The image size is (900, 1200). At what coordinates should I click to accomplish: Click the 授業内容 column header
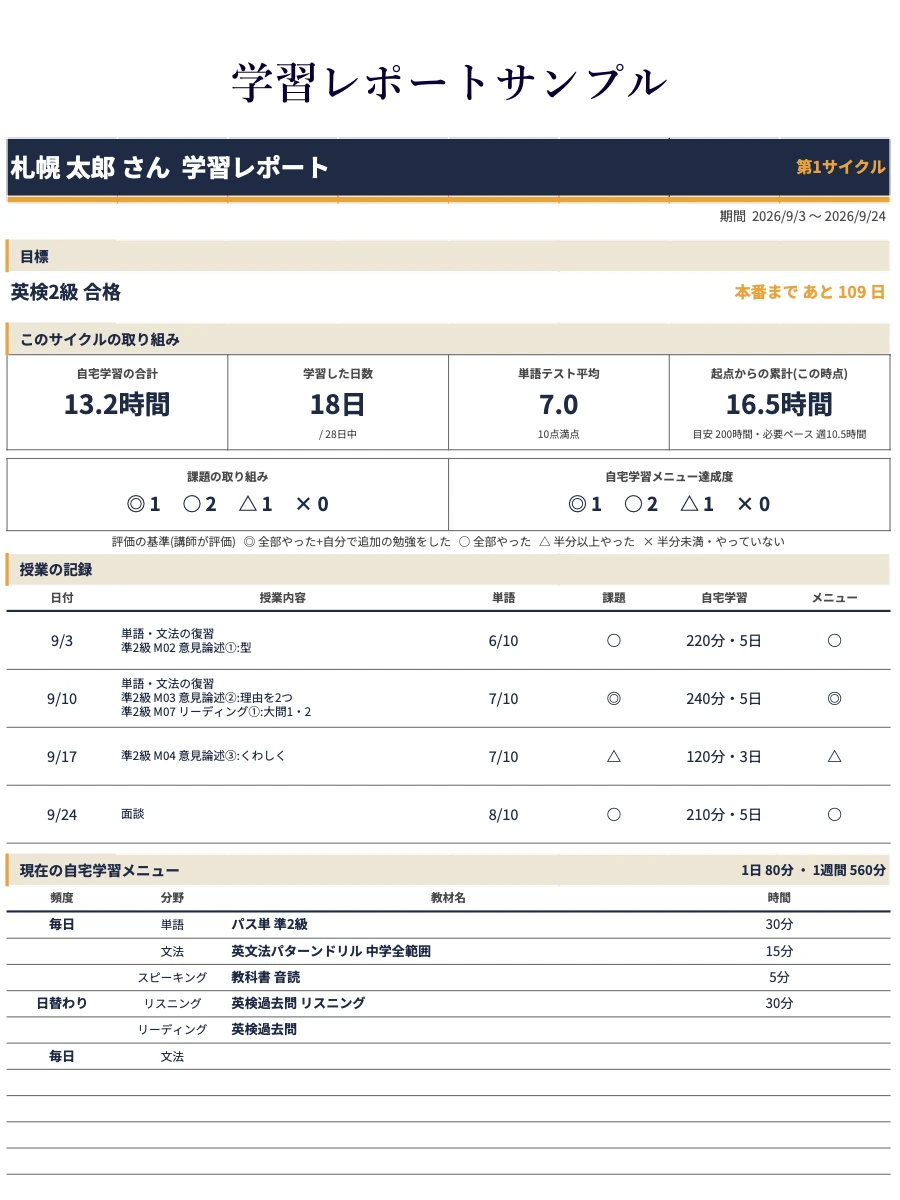click(x=283, y=598)
